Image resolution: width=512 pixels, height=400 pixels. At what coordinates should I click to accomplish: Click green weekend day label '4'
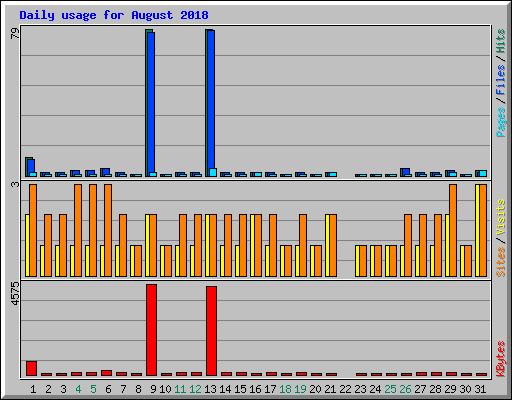point(78,389)
